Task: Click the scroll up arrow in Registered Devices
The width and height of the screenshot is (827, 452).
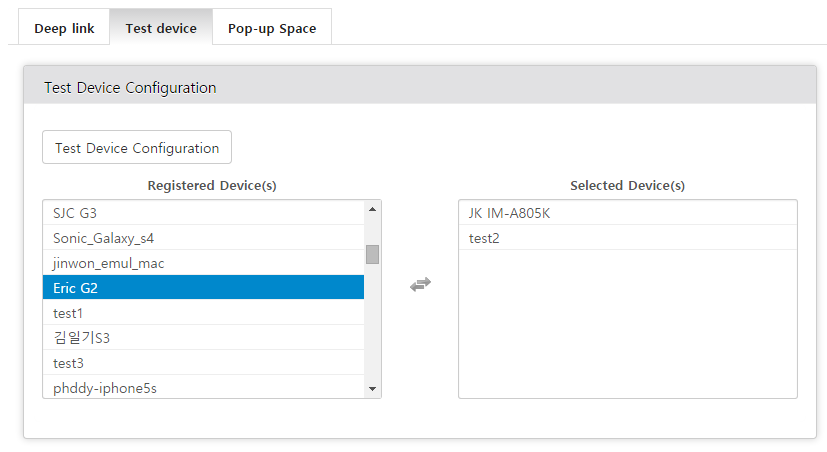Action: (372, 209)
